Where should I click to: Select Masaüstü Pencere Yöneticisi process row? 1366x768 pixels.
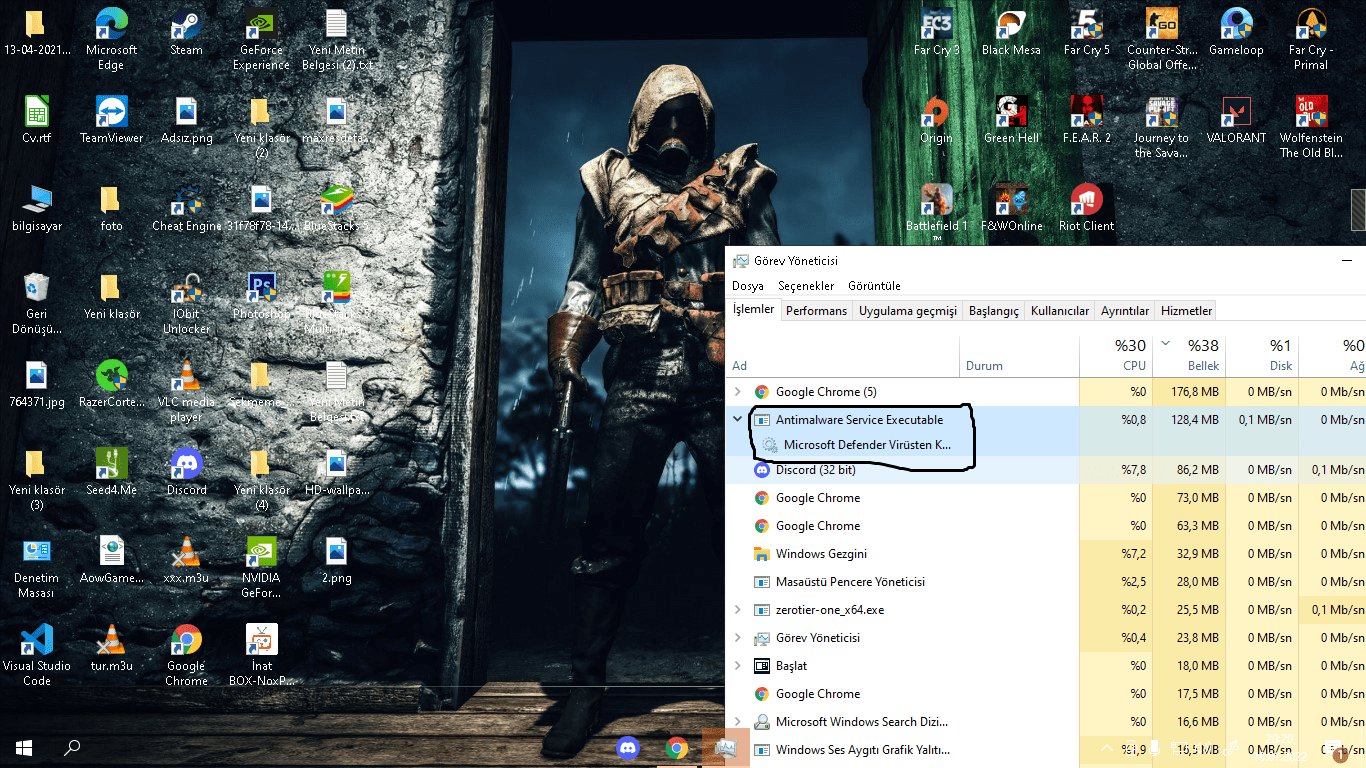1046,582
